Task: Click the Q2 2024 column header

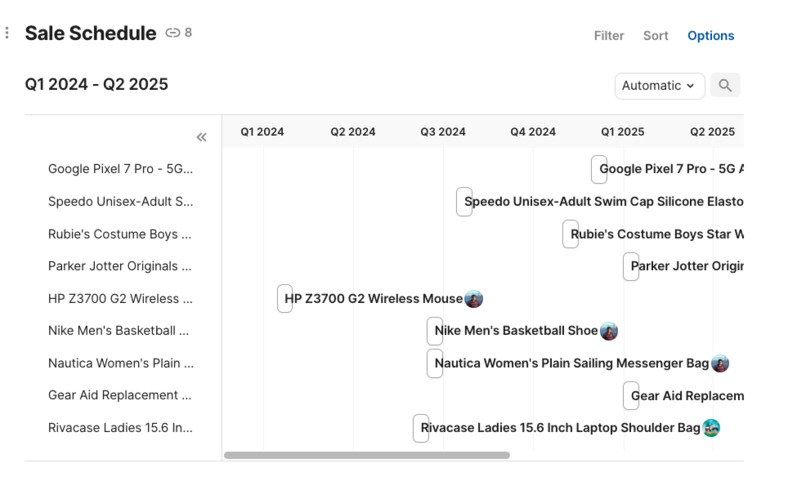Action: 353,132
